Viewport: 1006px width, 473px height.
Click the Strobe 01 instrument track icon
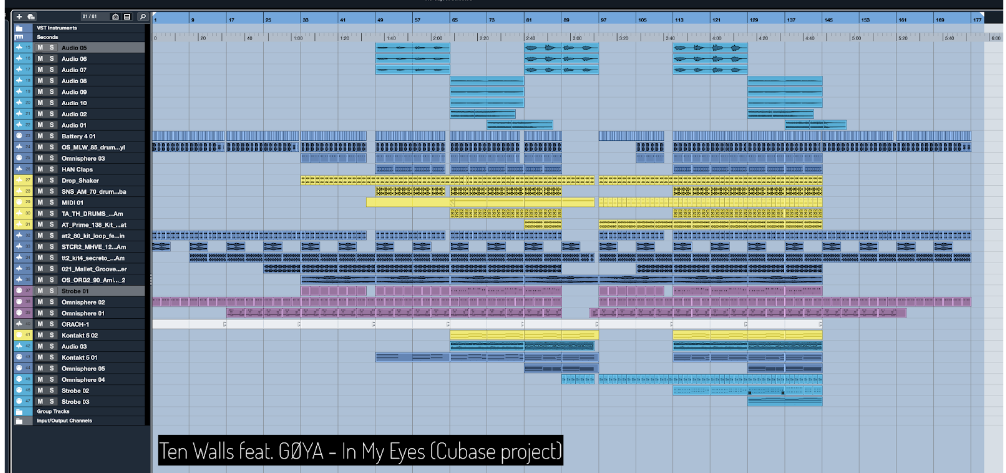tap(20, 291)
